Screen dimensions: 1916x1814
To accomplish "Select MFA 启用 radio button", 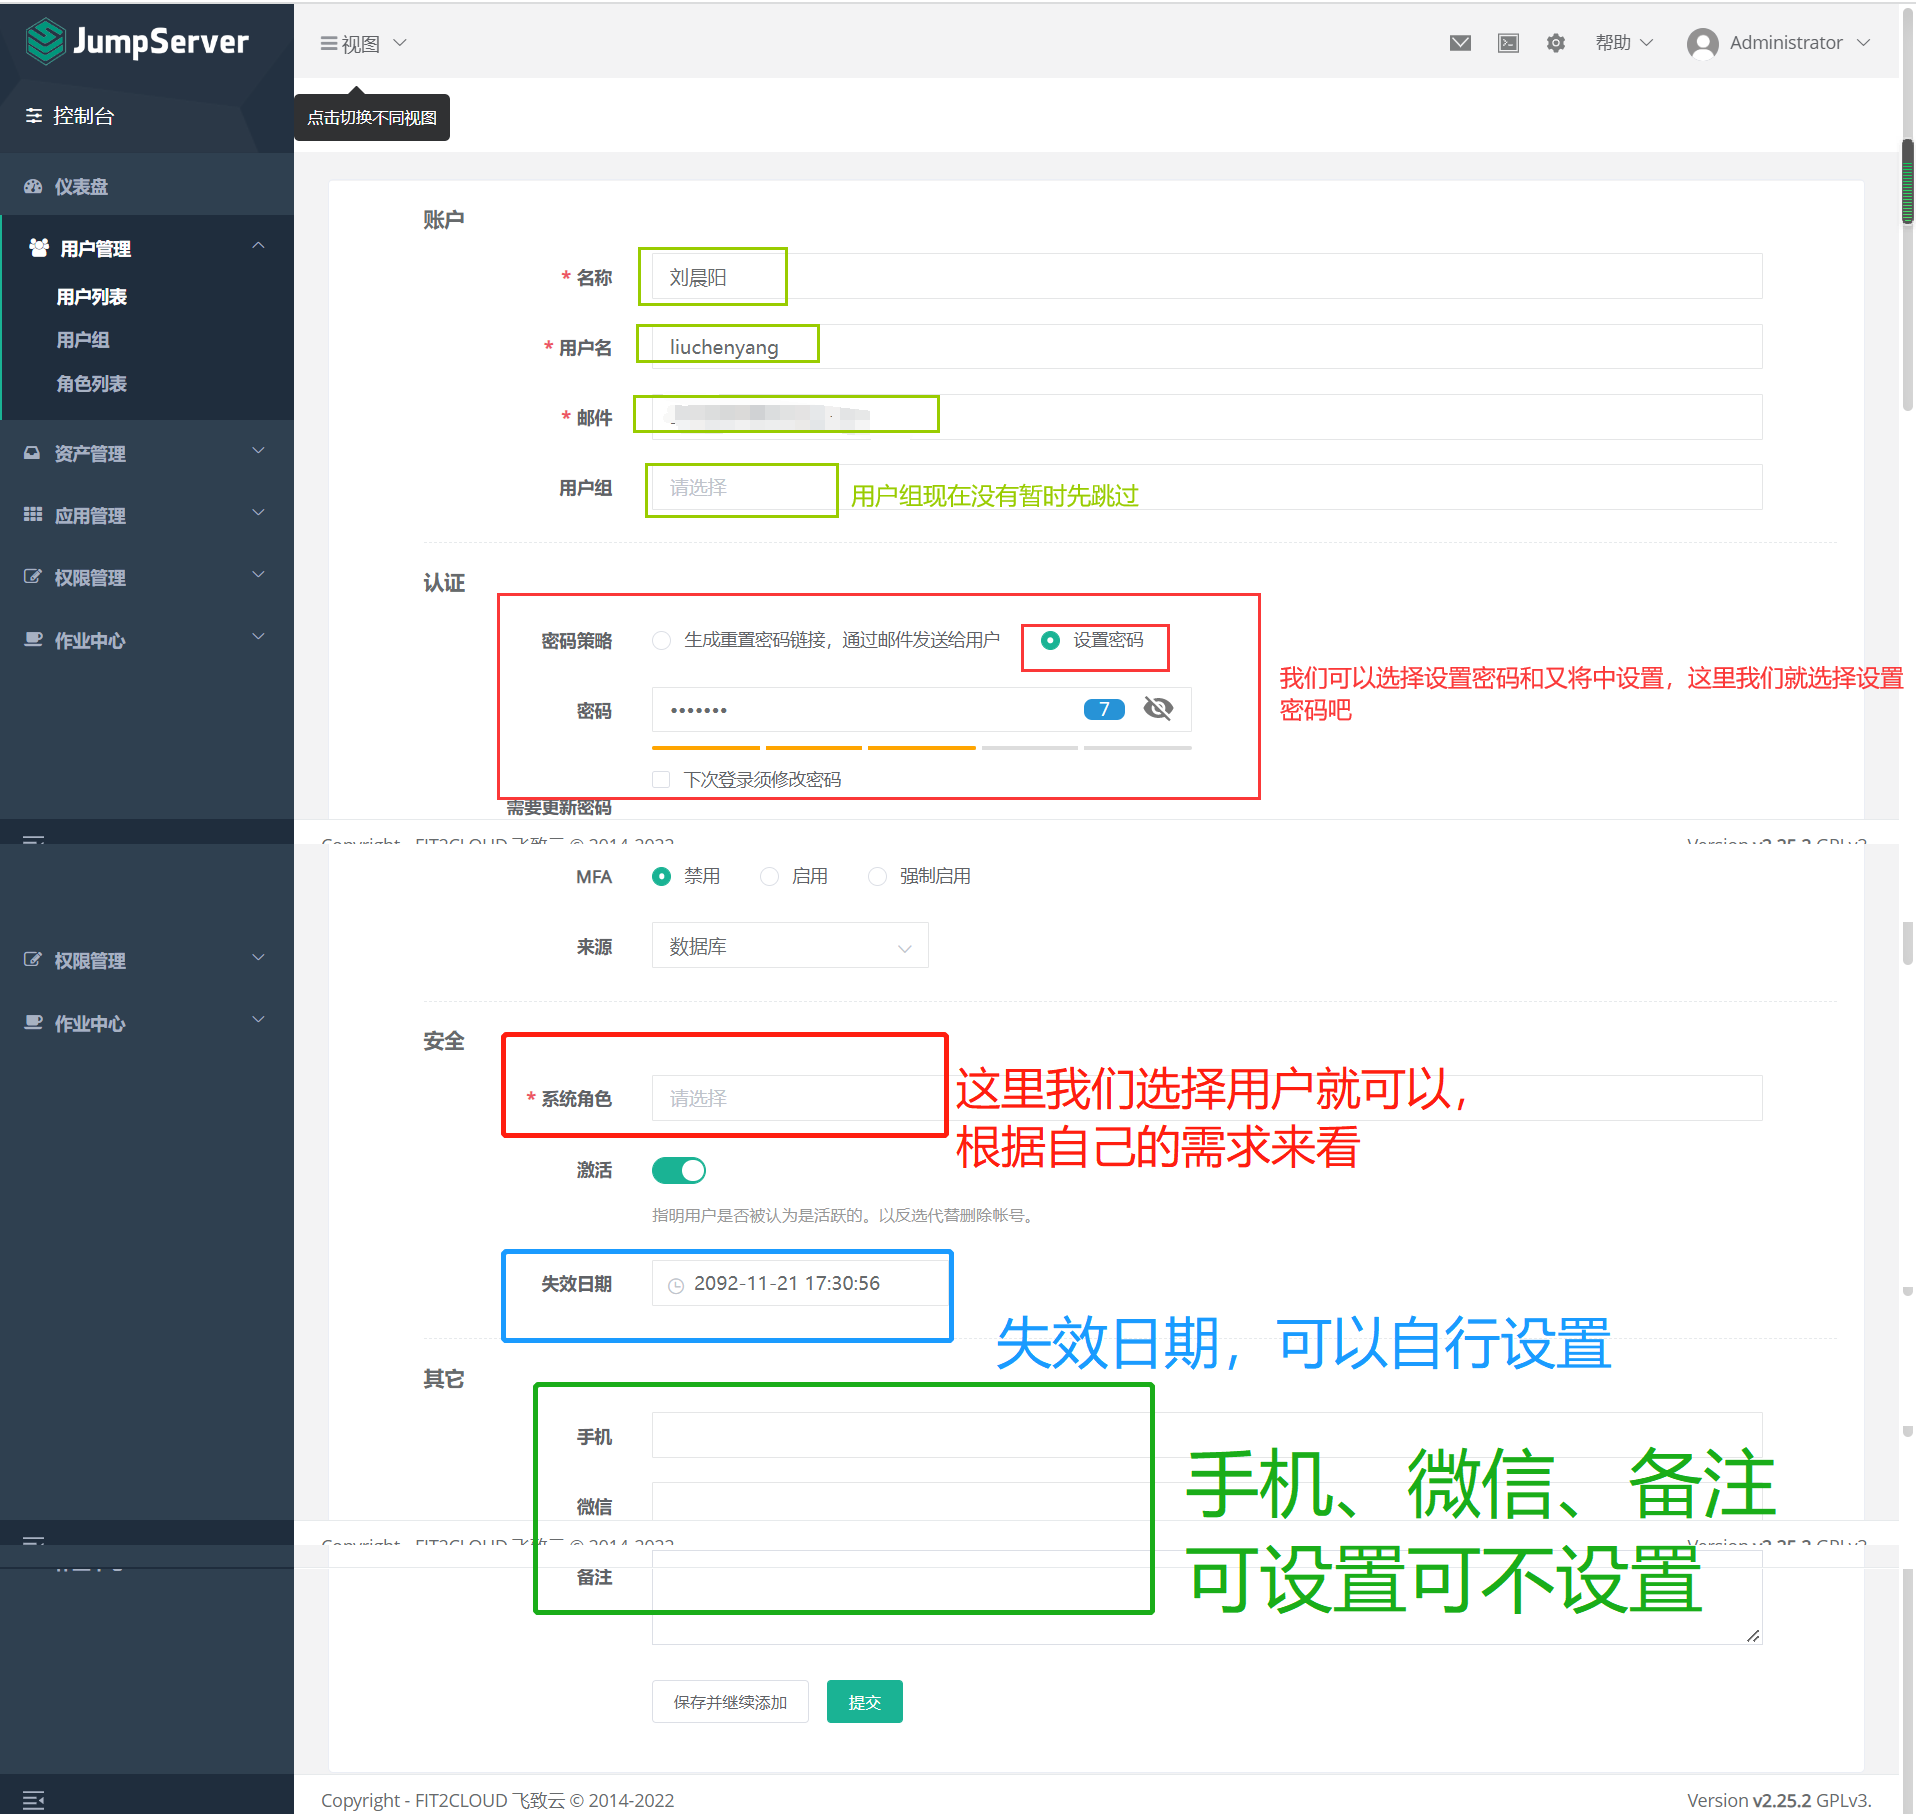I will click(x=769, y=877).
